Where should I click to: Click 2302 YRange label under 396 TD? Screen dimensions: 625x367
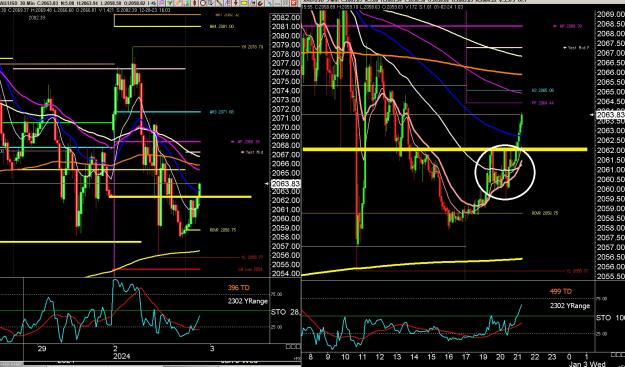click(x=248, y=301)
